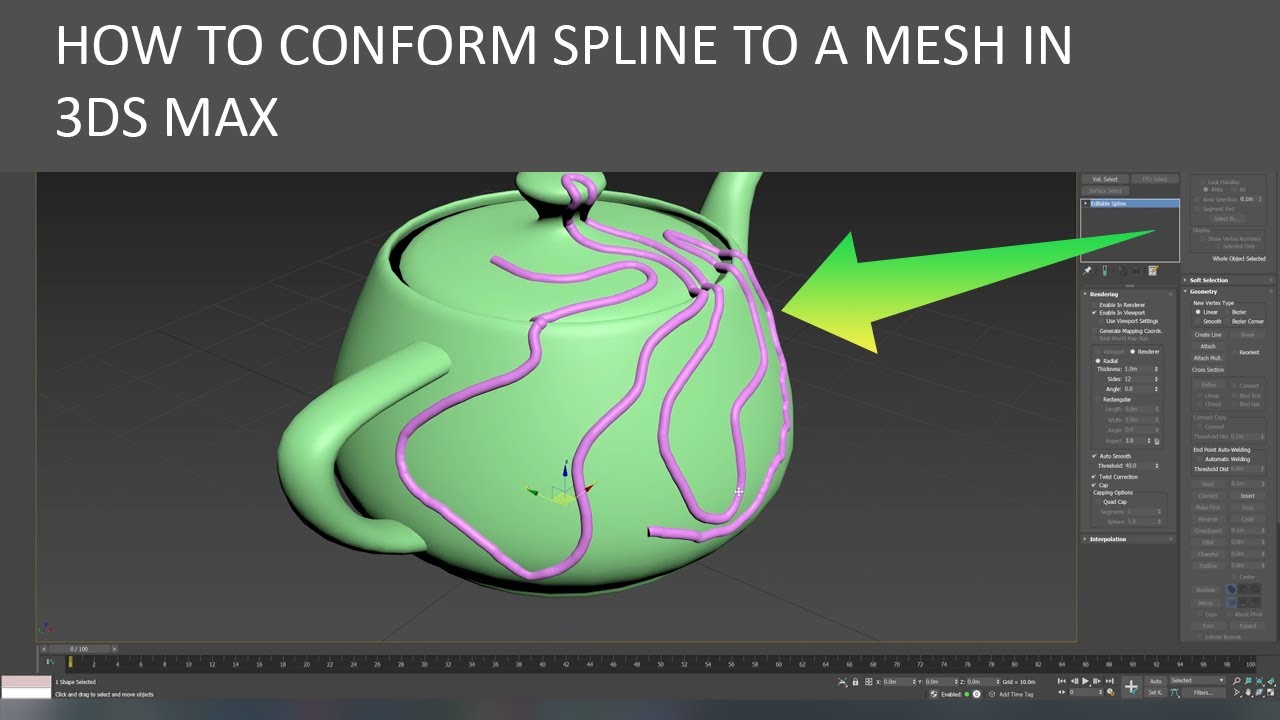Click the Create Line button
1280x720 pixels.
coord(1208,335)
